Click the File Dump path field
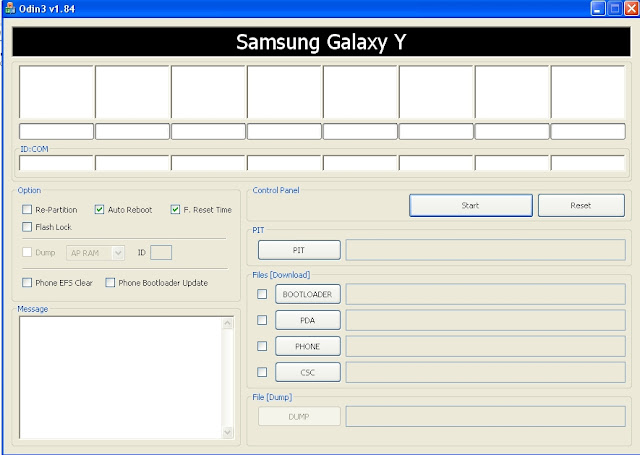Image resolution: width=640 pixels, height=455 pixels. tap(486, 417)
